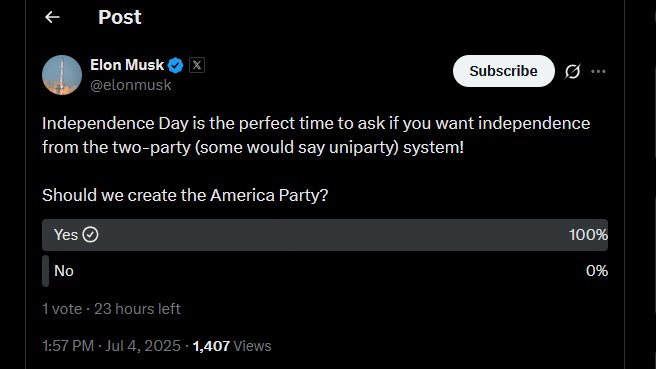
Task: Click the blue verified checkmark badge
Action: point(175,65)
